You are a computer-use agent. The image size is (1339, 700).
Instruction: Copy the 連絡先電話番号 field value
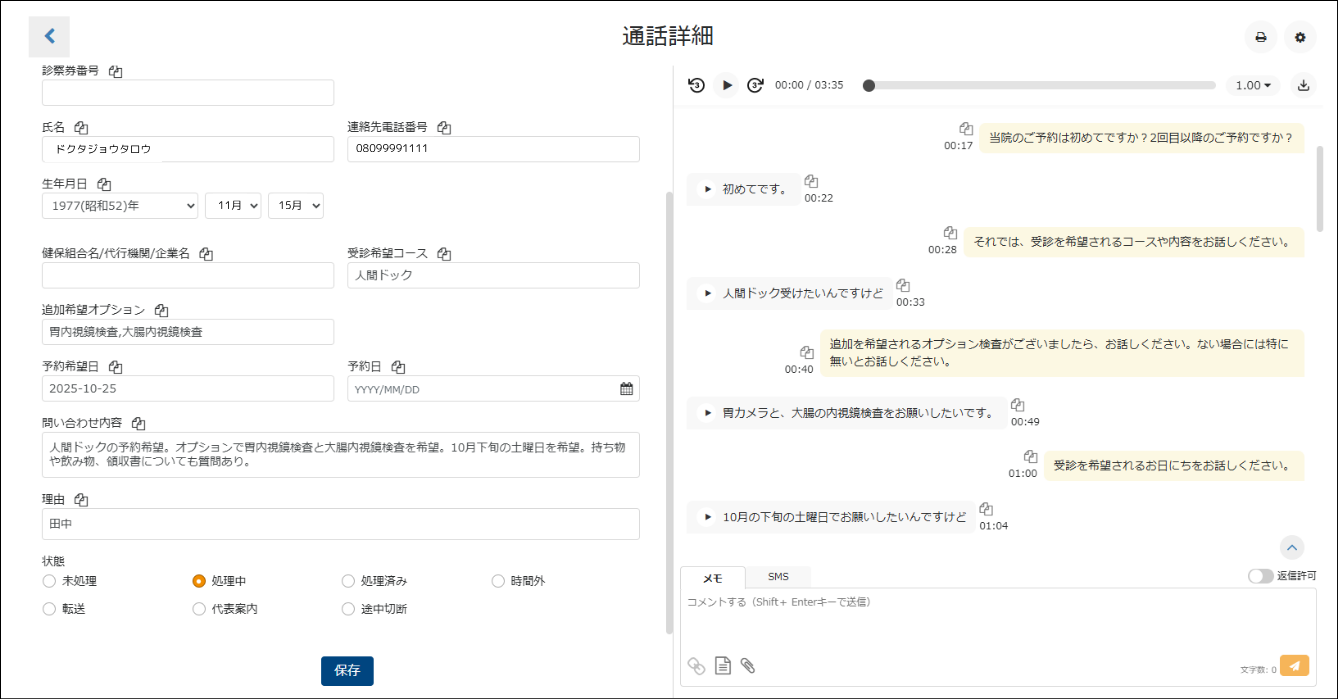[444, 128]
